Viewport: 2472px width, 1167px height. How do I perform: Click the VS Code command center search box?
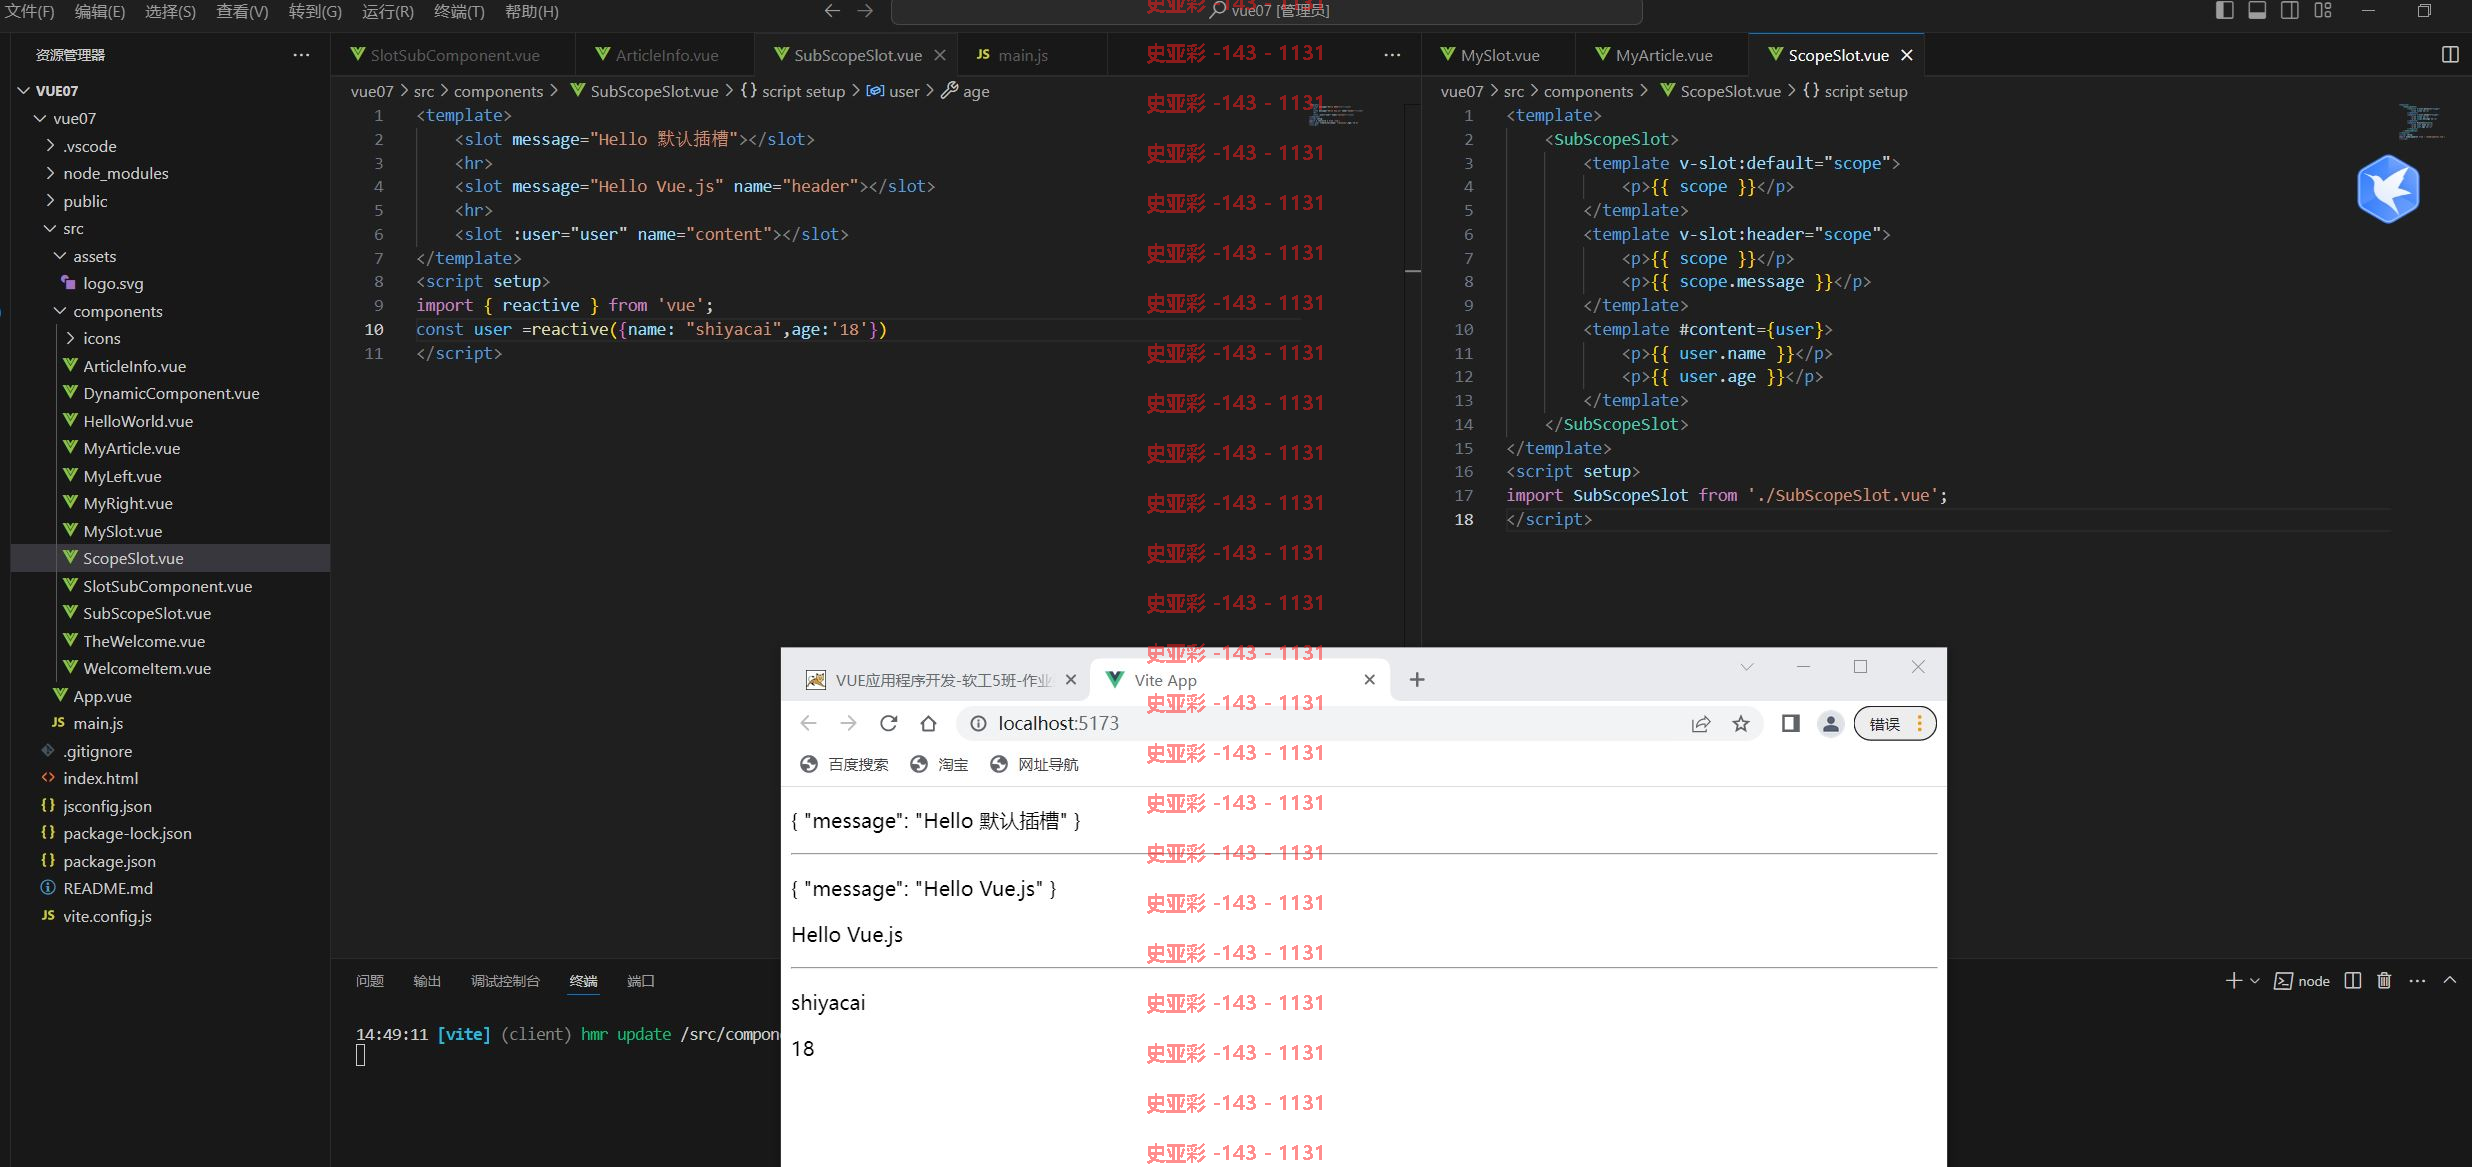coord(1266,11)
